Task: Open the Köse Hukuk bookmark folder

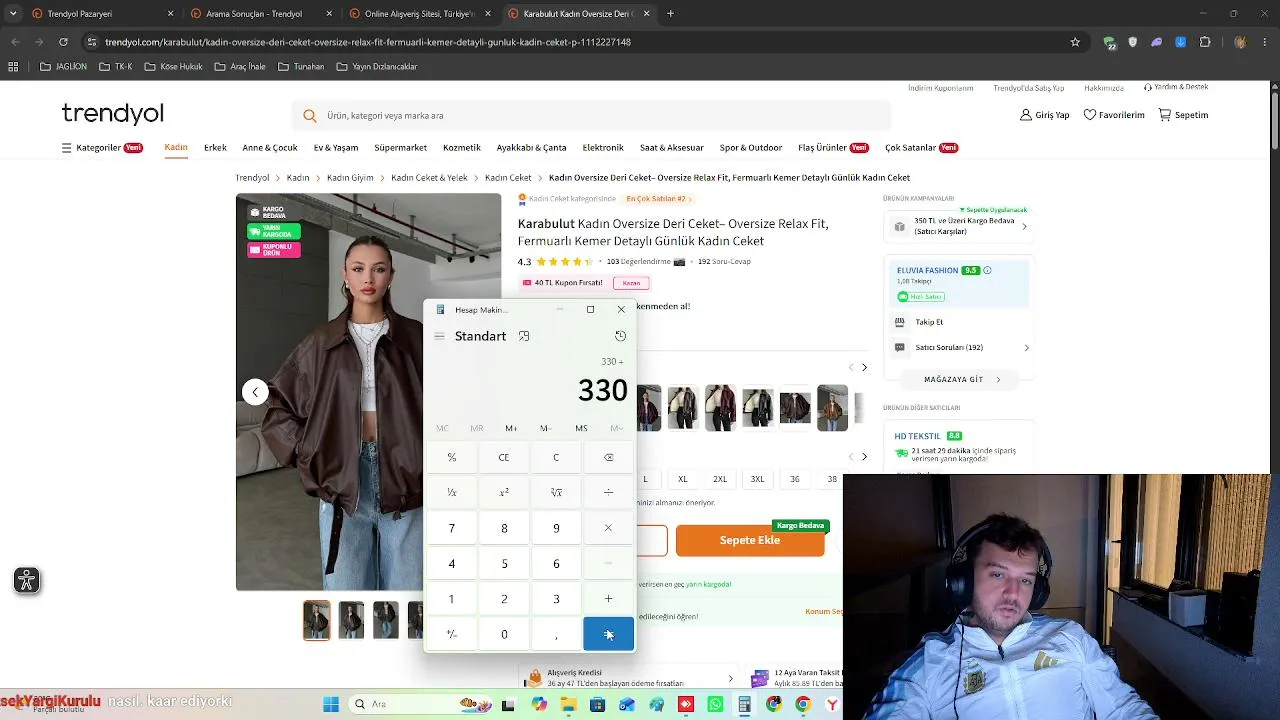Action: point(174,67)
